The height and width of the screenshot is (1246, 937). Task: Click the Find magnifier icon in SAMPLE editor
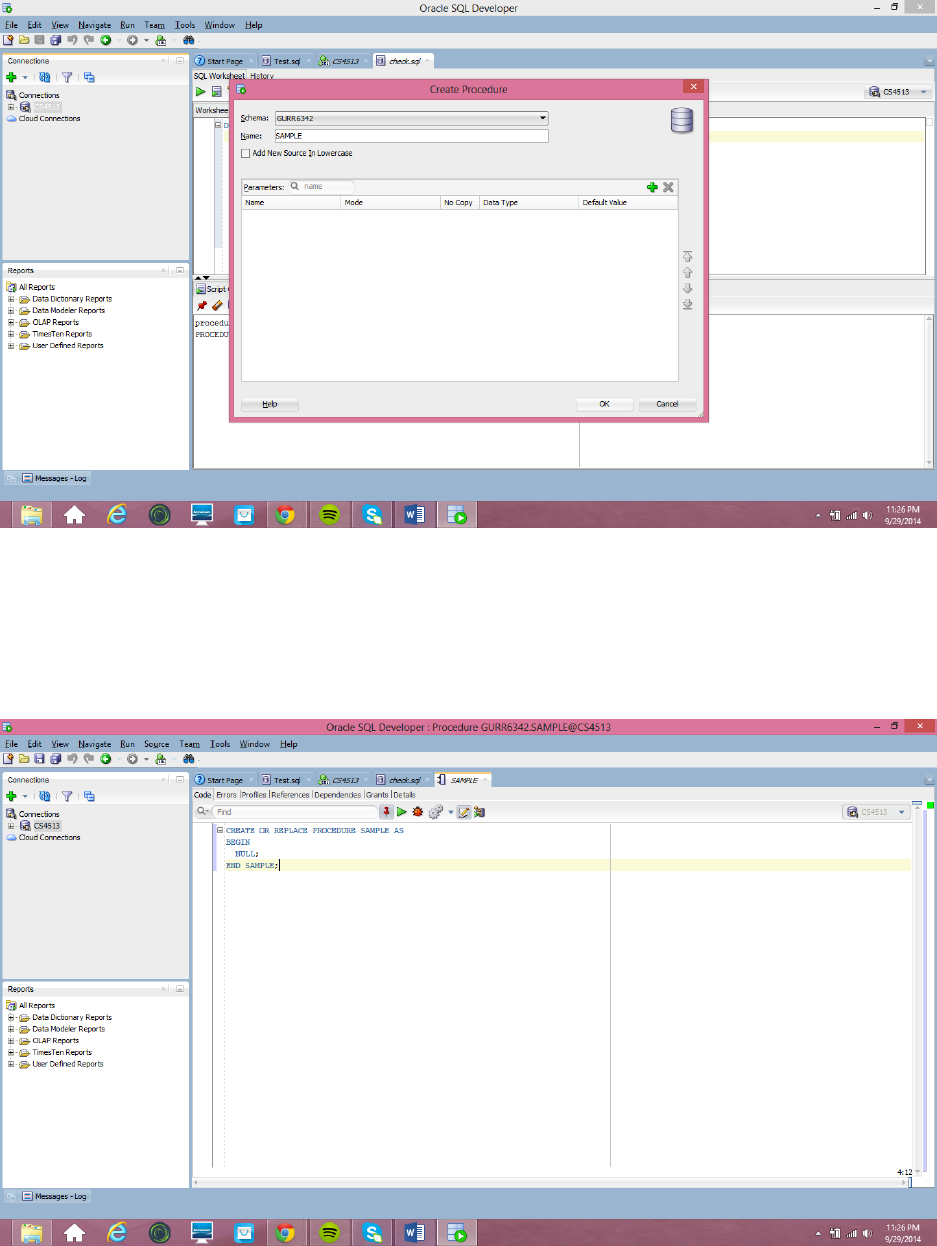202,812
